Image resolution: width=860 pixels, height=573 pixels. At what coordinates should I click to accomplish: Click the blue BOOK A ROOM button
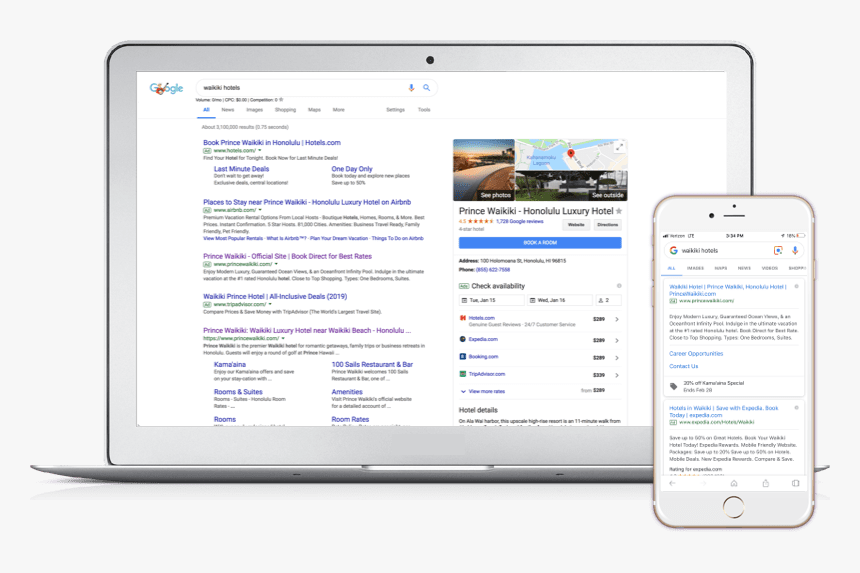[540, 242]
